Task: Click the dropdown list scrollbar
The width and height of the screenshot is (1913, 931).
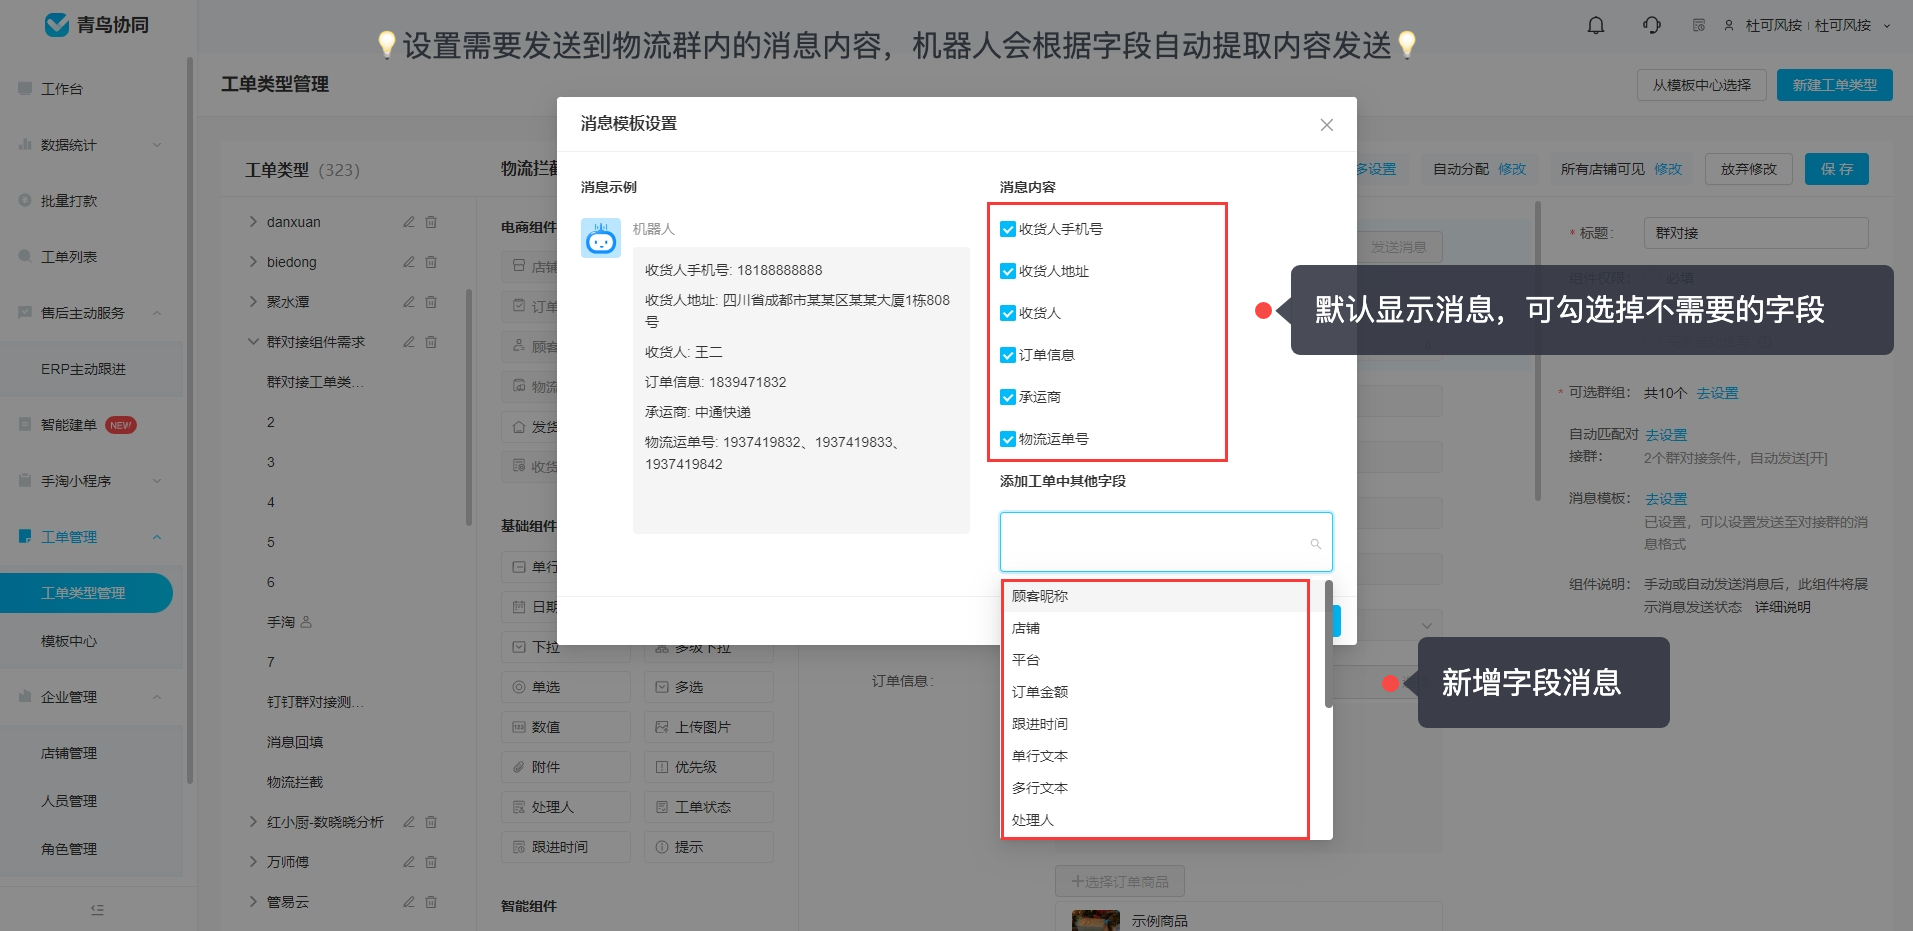Action: 1328,644
